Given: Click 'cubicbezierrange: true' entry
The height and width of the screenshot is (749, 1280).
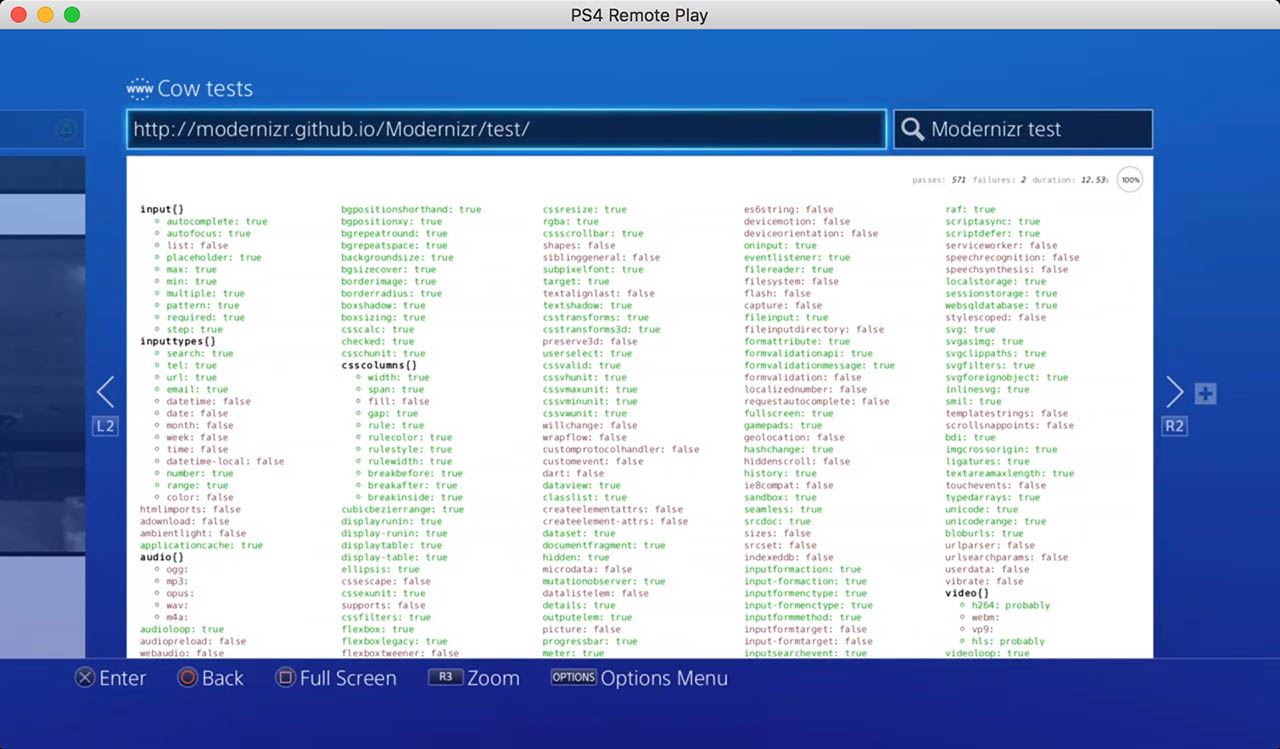Looking at the screenshot, I should [x=402, y=510].
